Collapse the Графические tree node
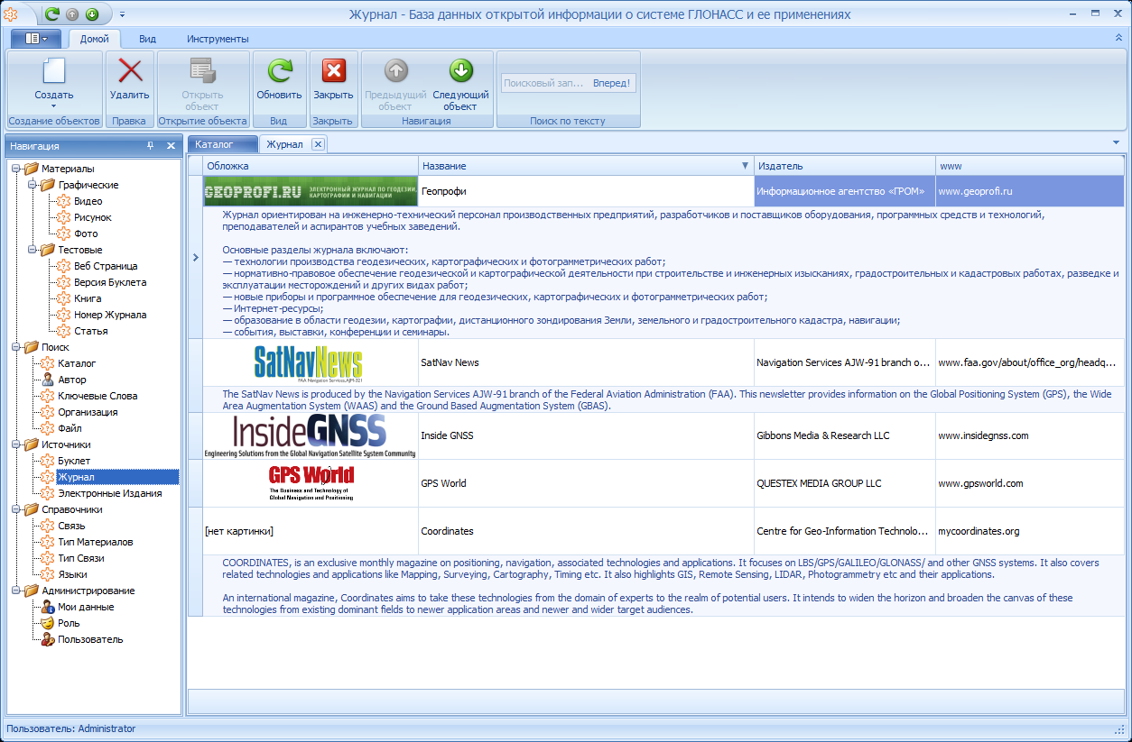This screenshot has width=1132, height=742. tap(32, 185)
